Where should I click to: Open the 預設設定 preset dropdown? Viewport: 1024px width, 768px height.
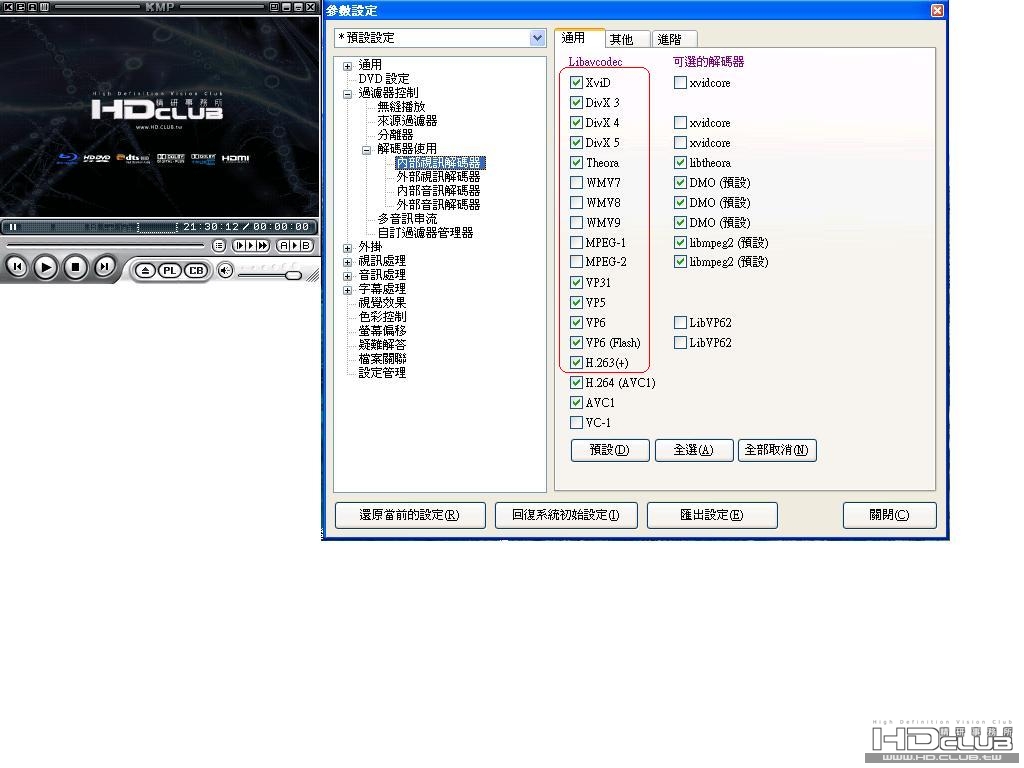tap(537, 38)
